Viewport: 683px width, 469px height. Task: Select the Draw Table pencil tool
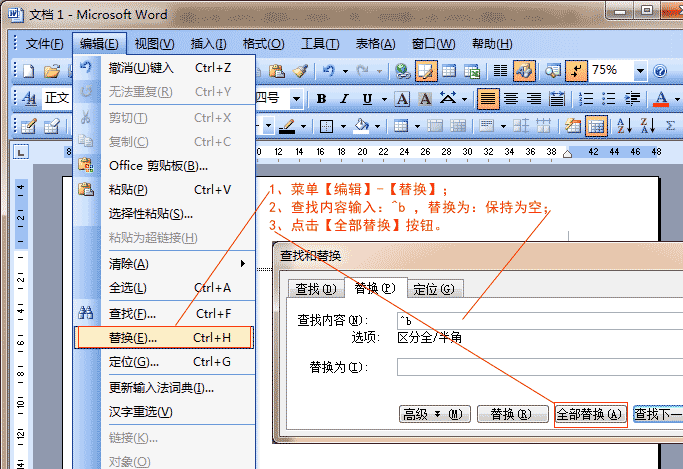coord(29,126)
